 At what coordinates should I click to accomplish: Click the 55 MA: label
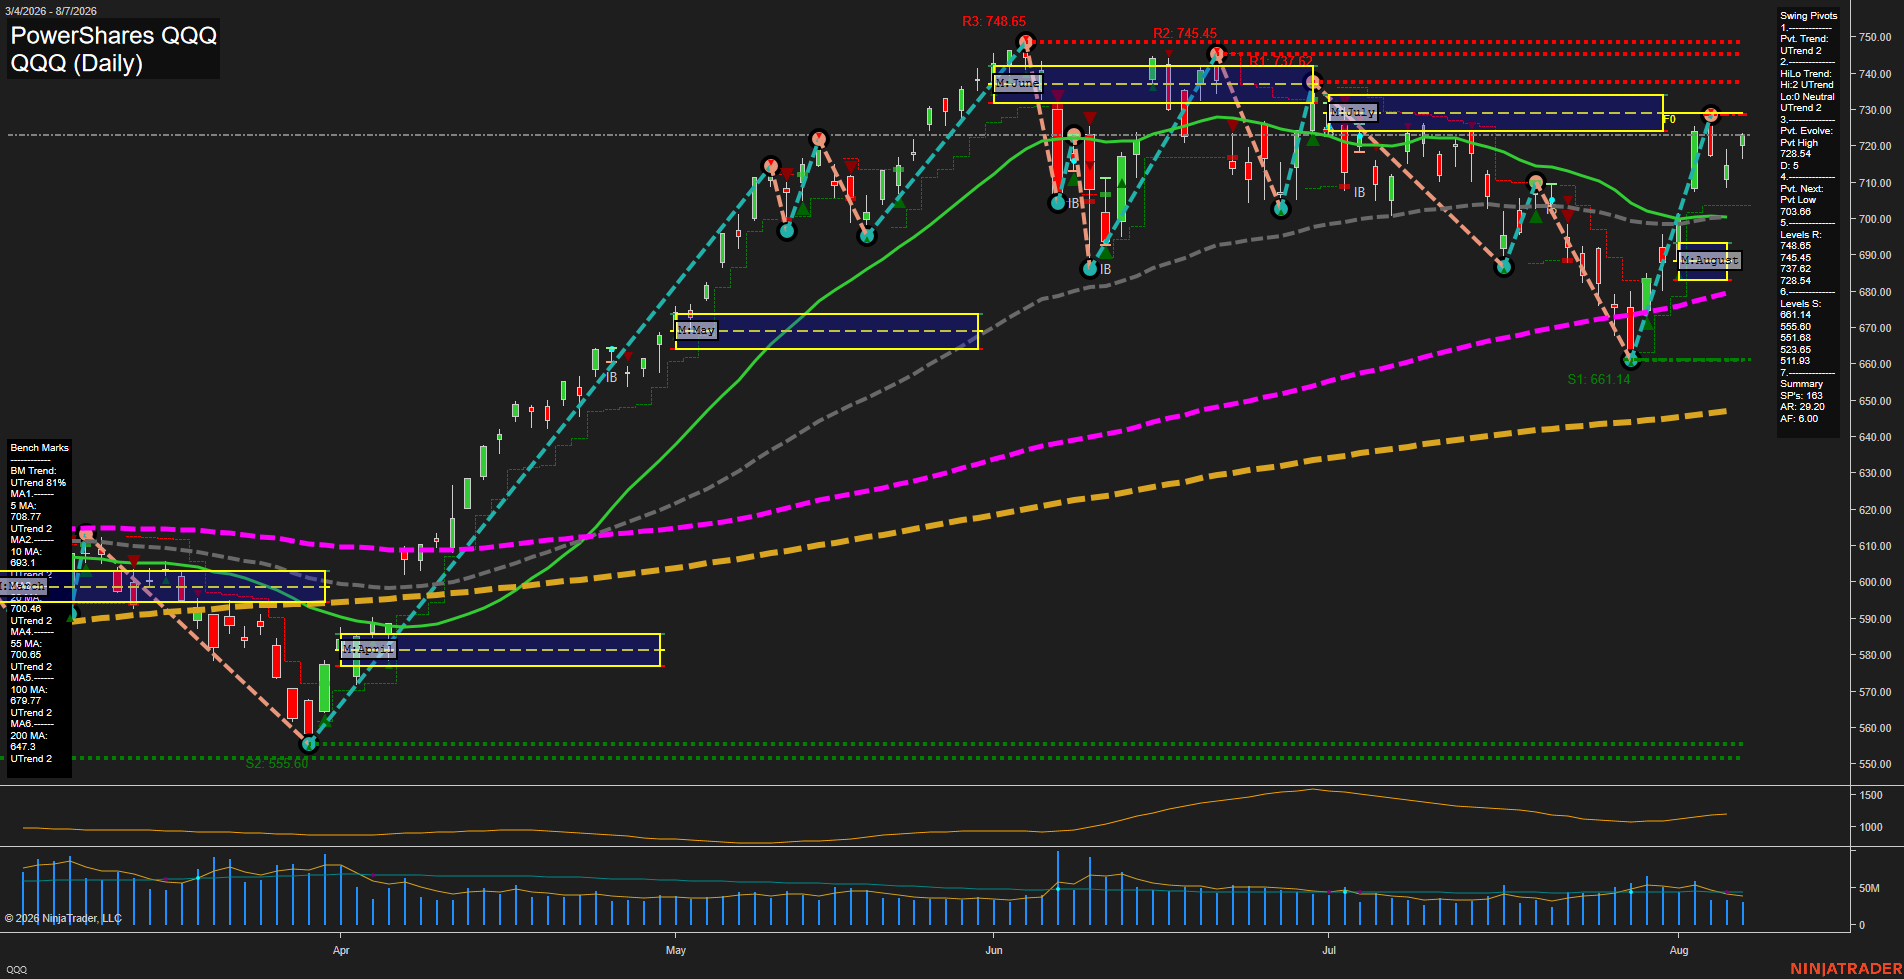point(26,644)
